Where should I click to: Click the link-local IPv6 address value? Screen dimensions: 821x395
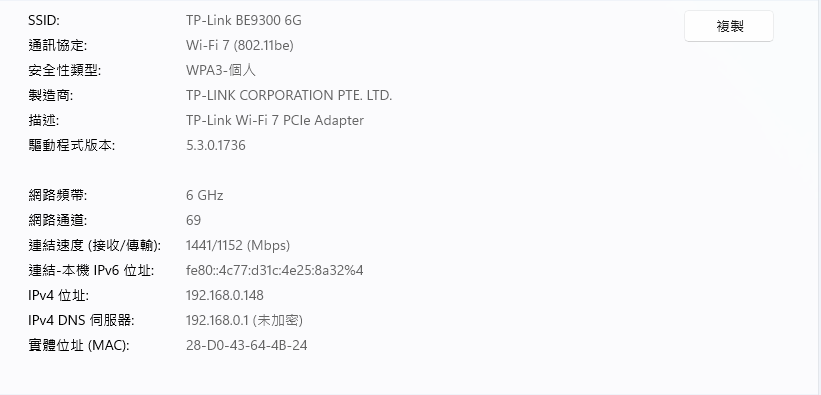(274, 270)
